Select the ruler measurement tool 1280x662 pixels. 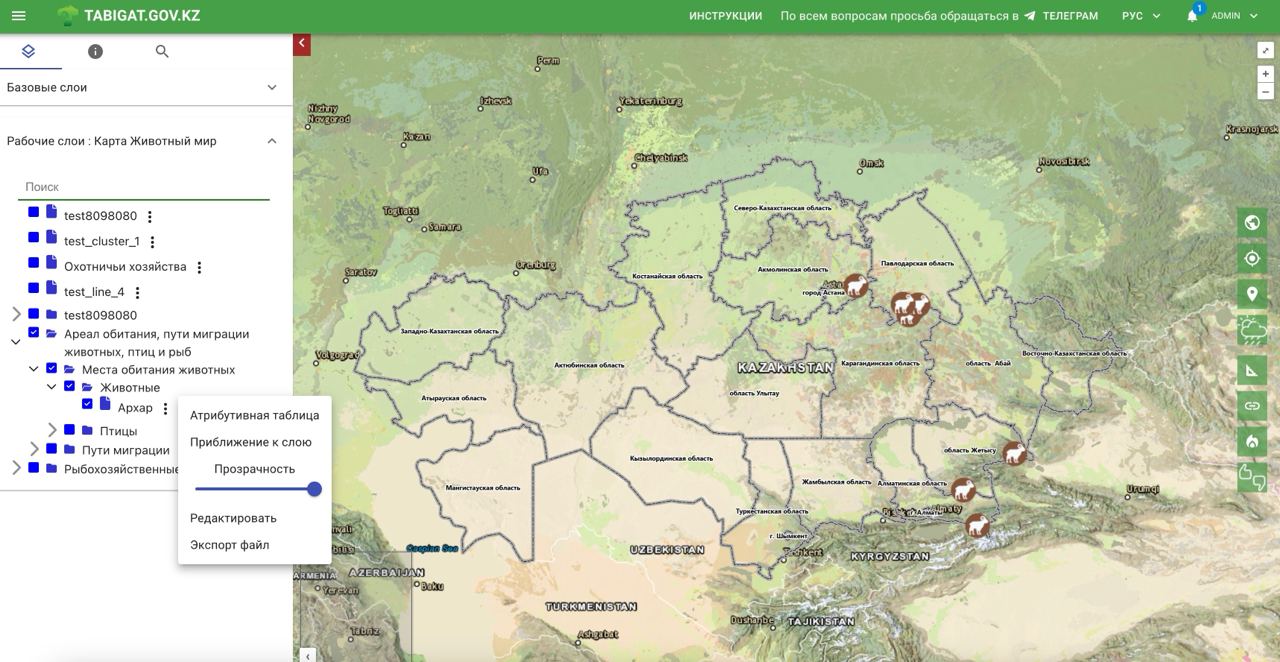coord(1252,371)
